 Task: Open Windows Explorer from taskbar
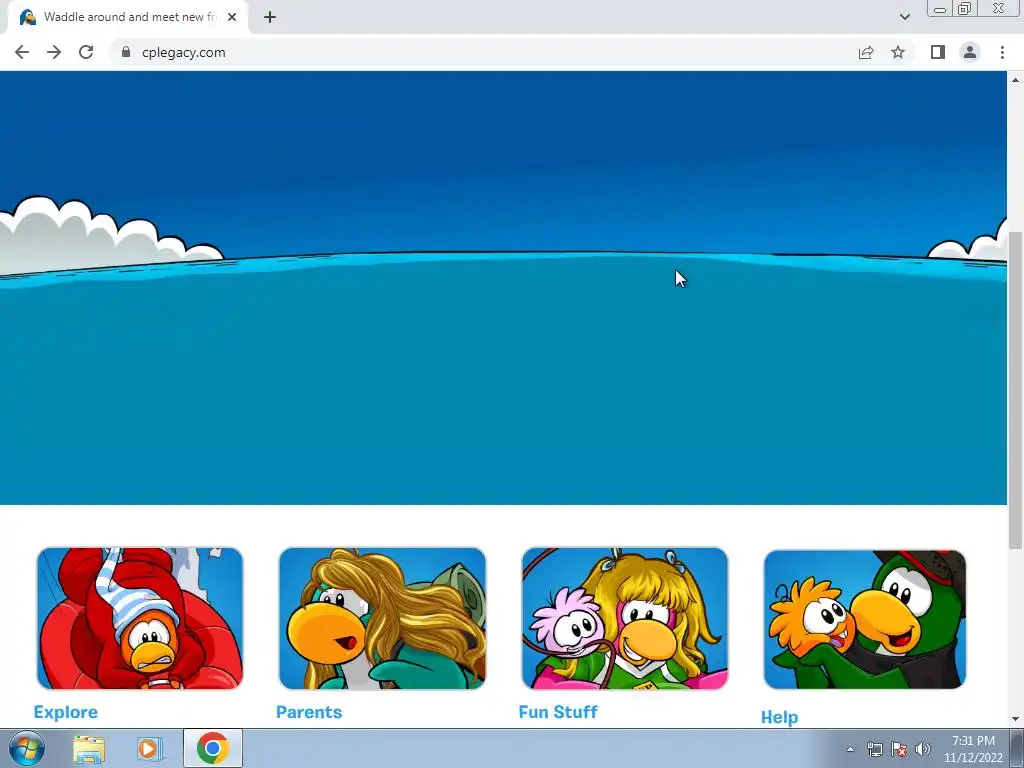[x=89, y=749]
